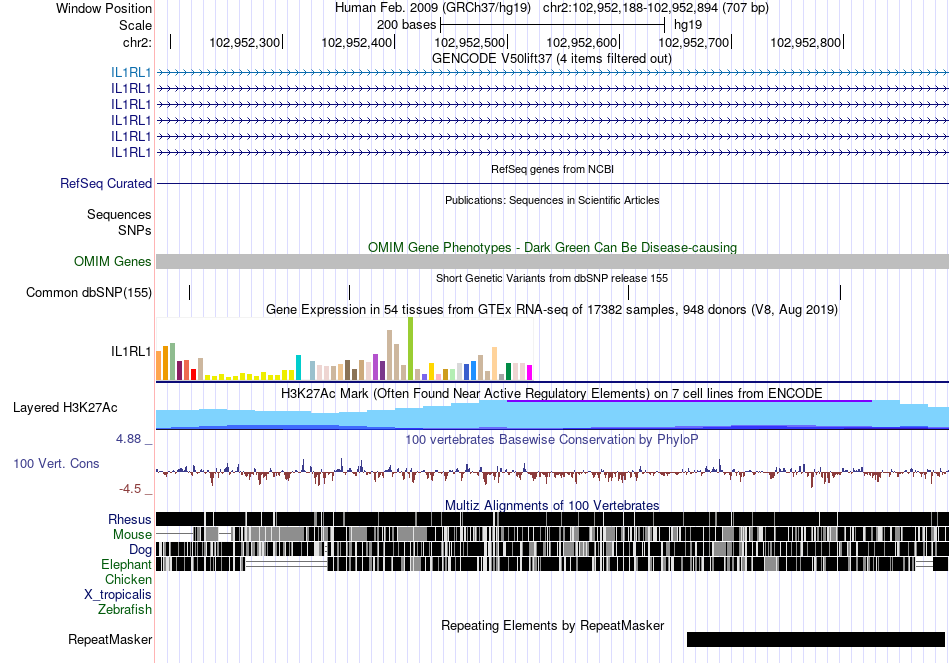
Task: Click the black RepeatMasker repeat block
Action: click(x=815, y=639)
